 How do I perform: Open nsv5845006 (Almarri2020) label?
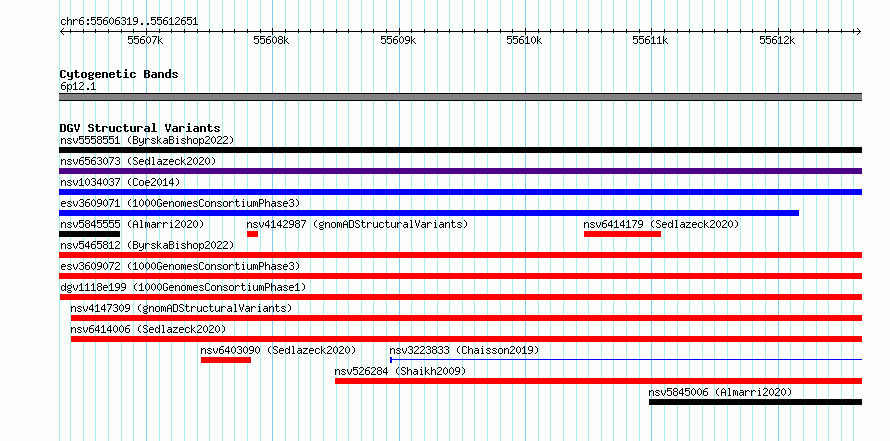click(x=720, y=392)
